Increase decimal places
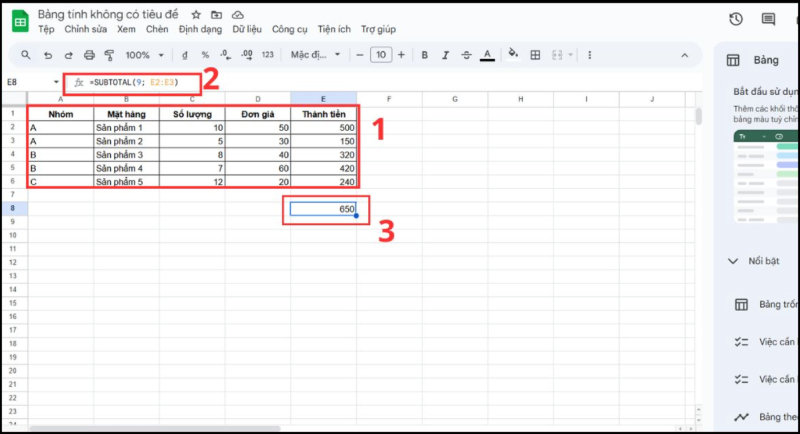The height and width of the screenshot is (434, 800). (x=247, y=55)
